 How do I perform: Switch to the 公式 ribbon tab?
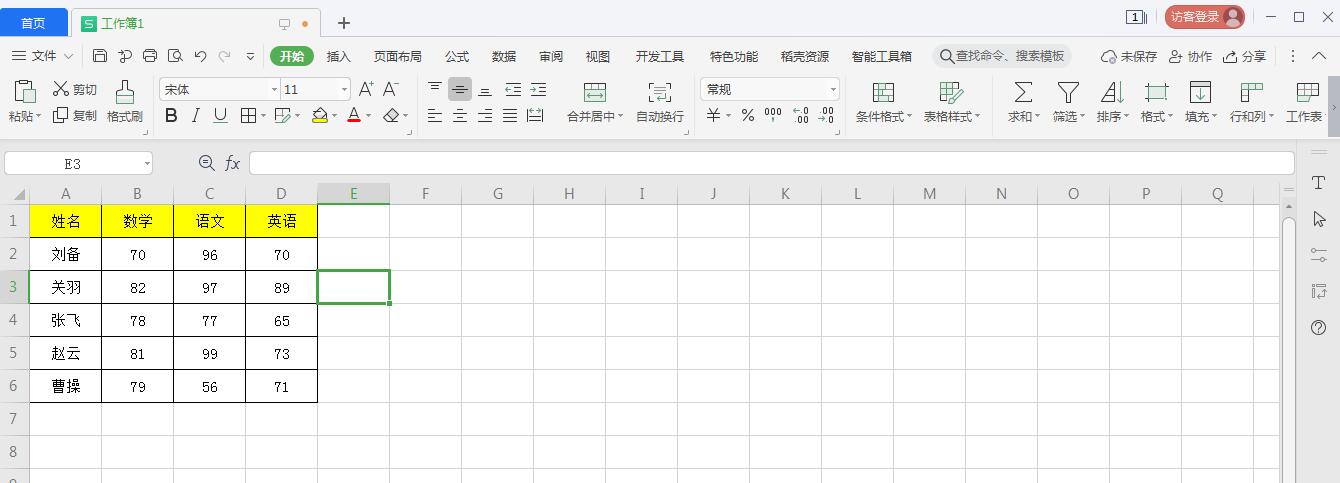click(x=457, y=56)
